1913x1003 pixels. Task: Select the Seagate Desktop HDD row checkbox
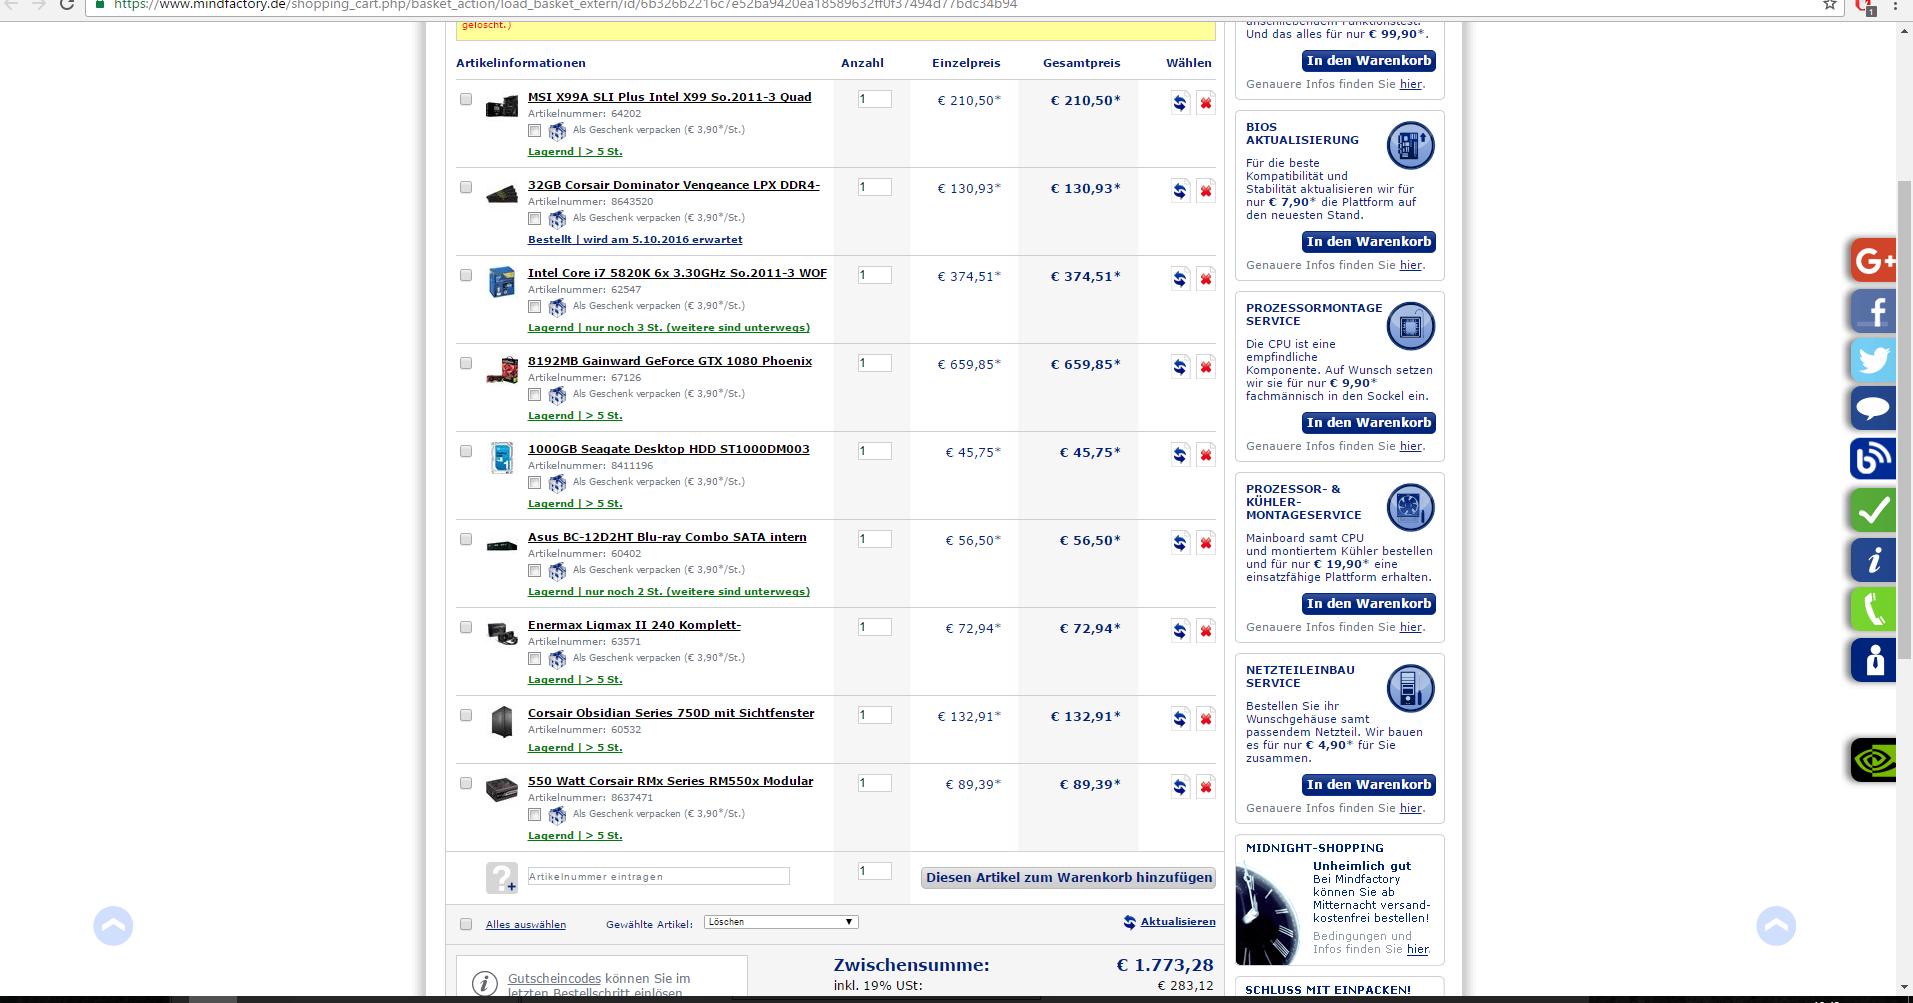click(x=466, y=451)
